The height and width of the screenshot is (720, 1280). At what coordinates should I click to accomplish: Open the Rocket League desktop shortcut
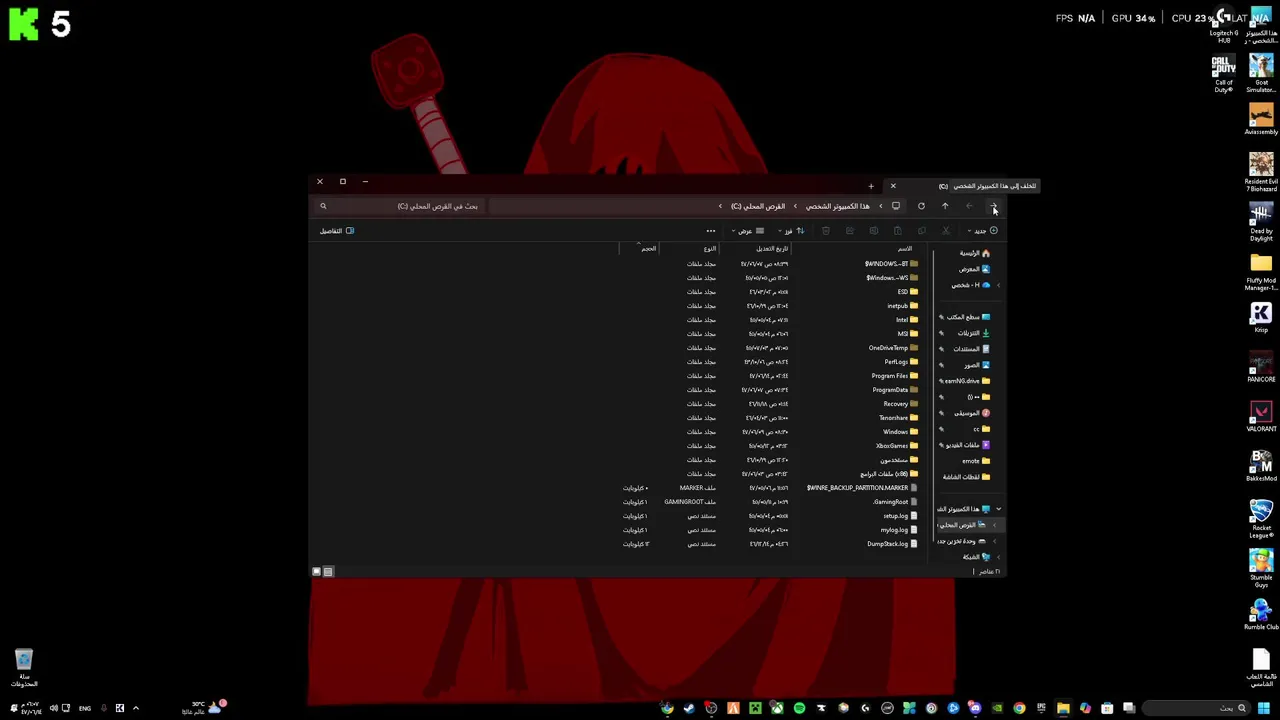tap(1261, 518)
